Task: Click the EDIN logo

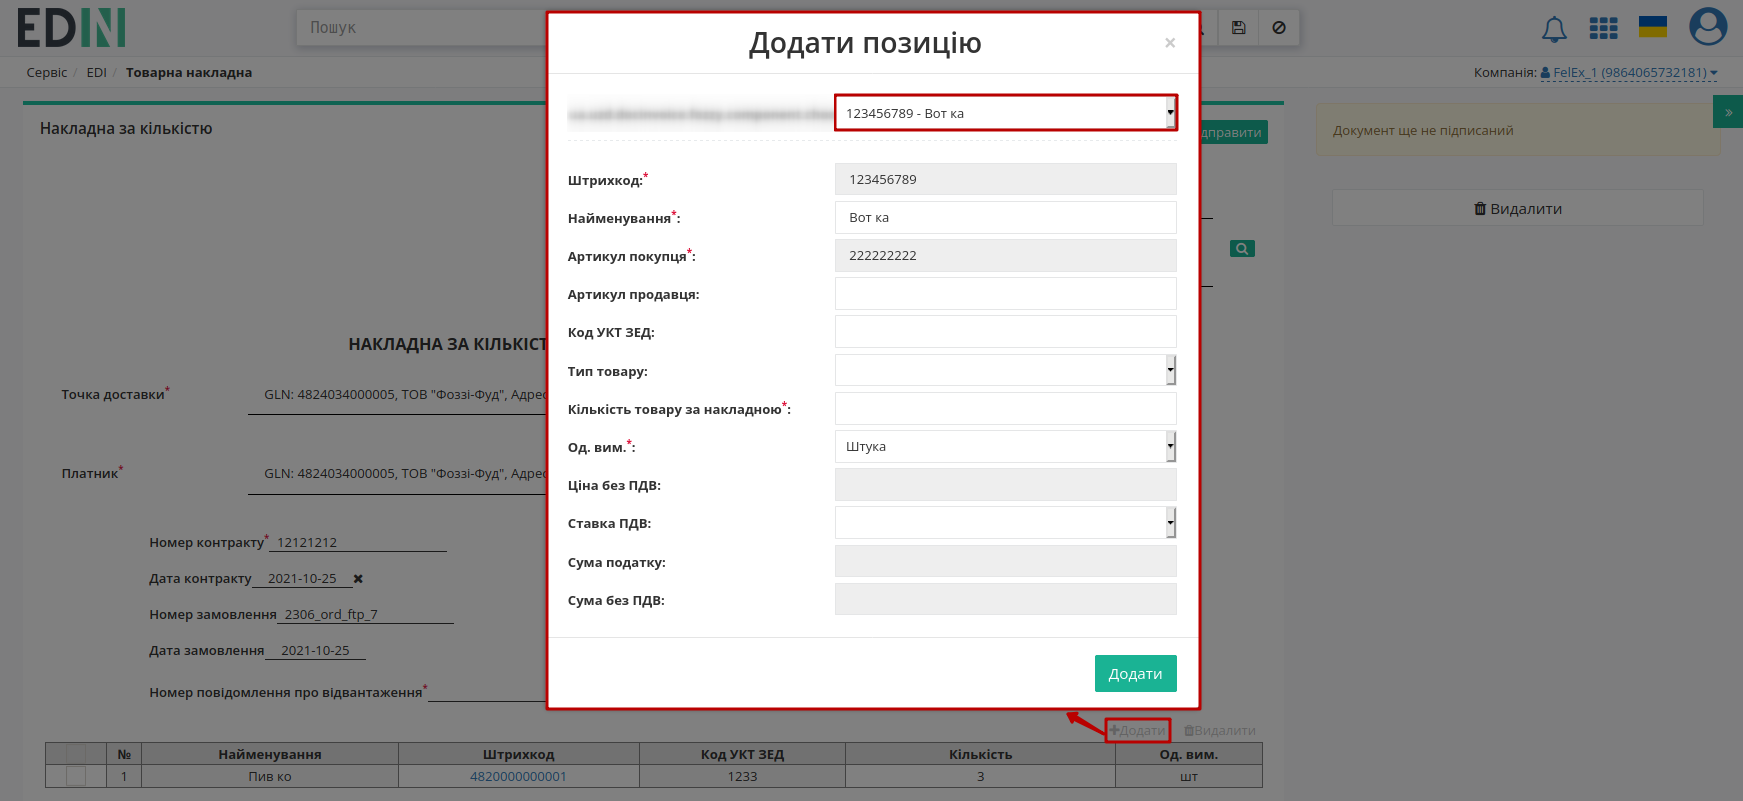Action: (x=71, y=28)
